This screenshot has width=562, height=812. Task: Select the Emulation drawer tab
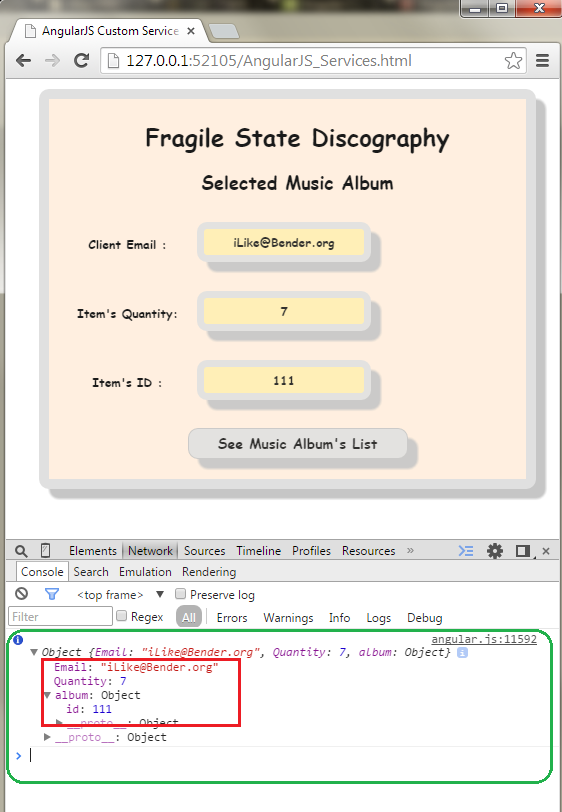pyautogui.click(x=145, y=572)
